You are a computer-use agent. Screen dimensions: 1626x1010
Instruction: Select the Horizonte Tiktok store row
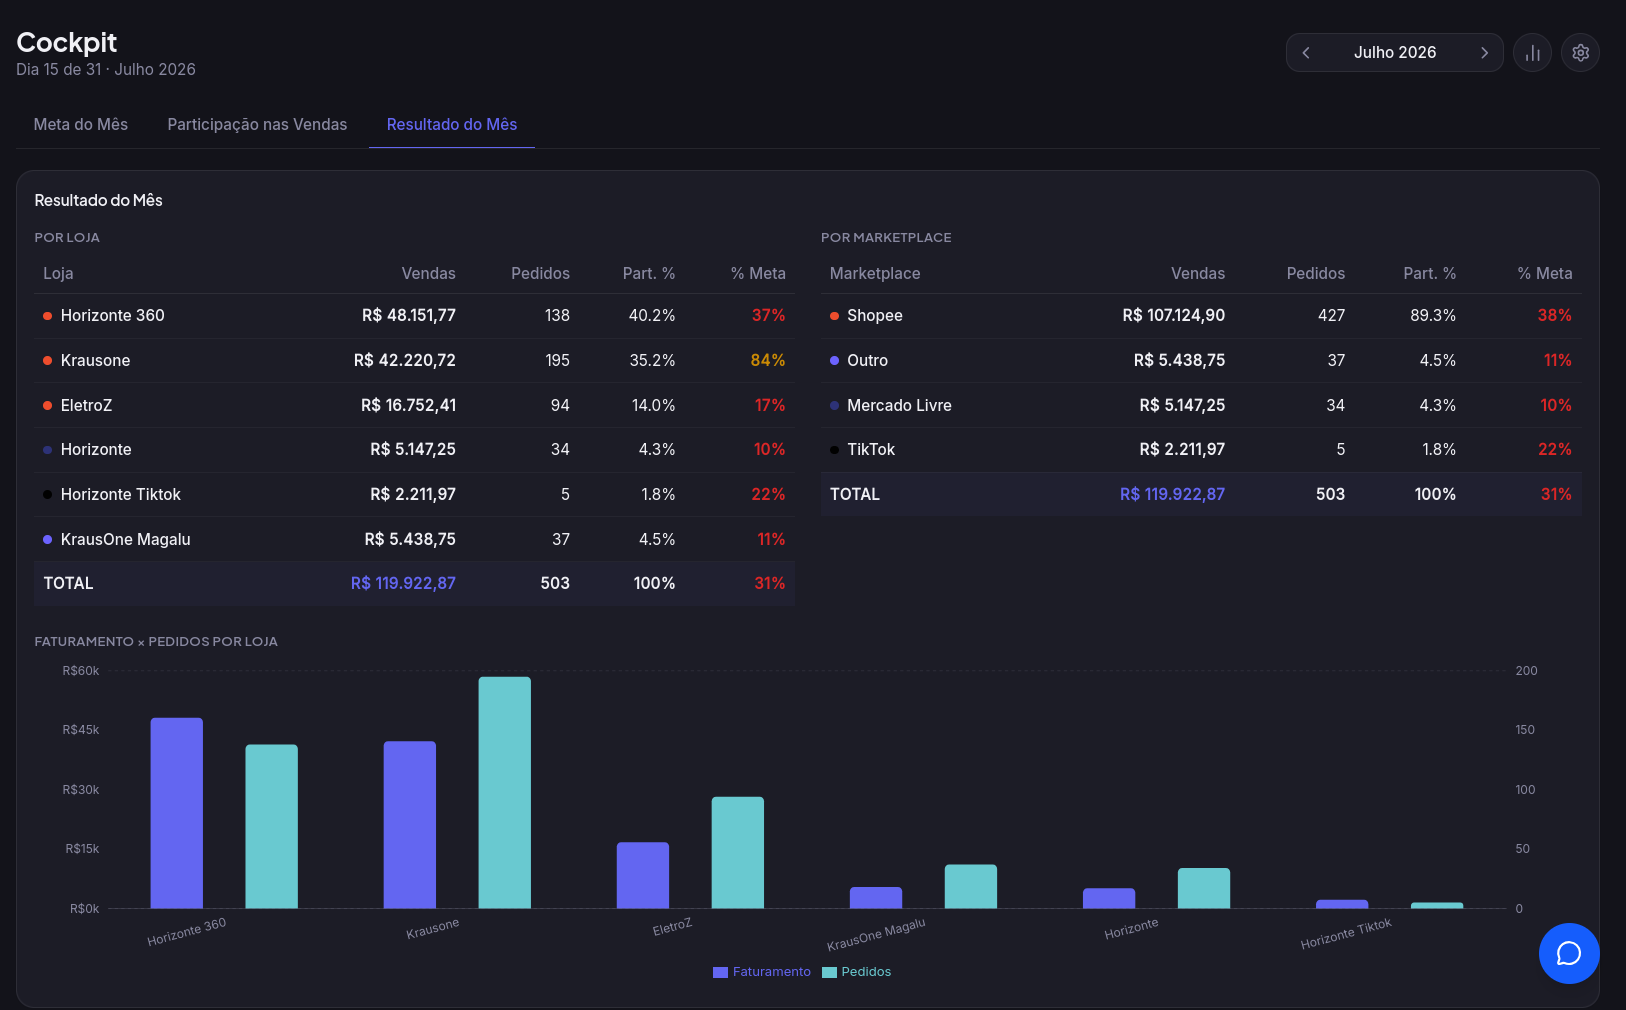[414, 495]
